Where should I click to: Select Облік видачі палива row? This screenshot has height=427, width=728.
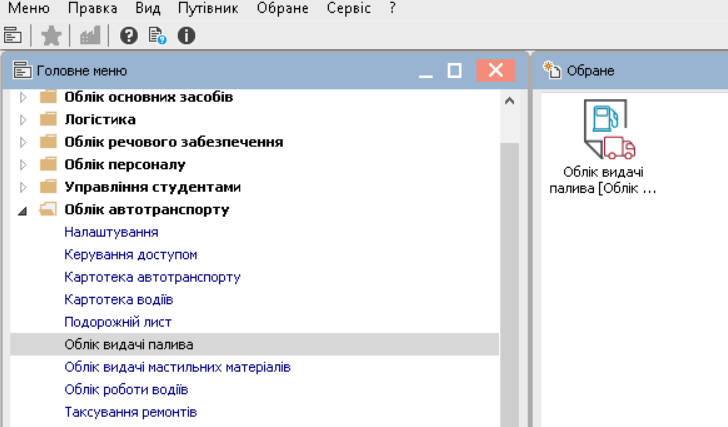(254, 344)
